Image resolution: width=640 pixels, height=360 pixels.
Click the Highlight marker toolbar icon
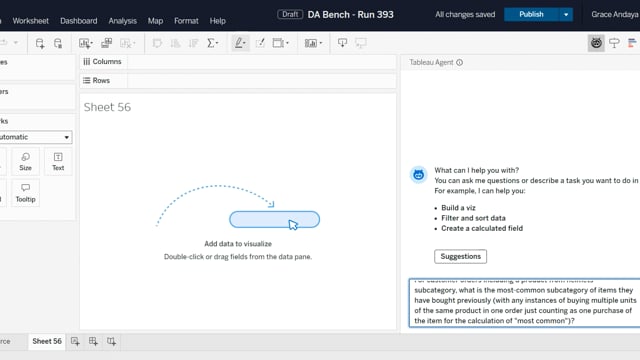tap(238, 43)
